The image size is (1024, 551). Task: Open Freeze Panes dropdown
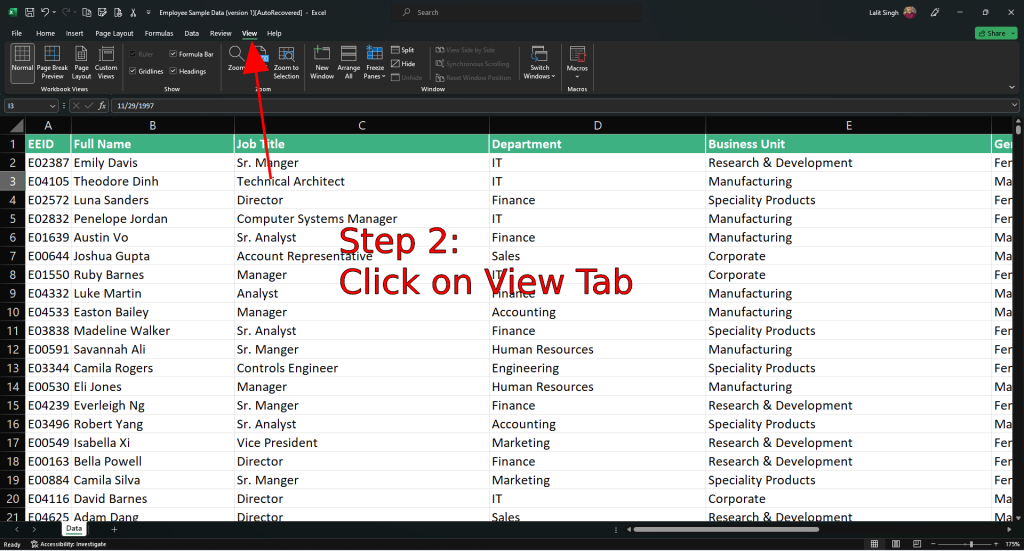tap(374, 63)
